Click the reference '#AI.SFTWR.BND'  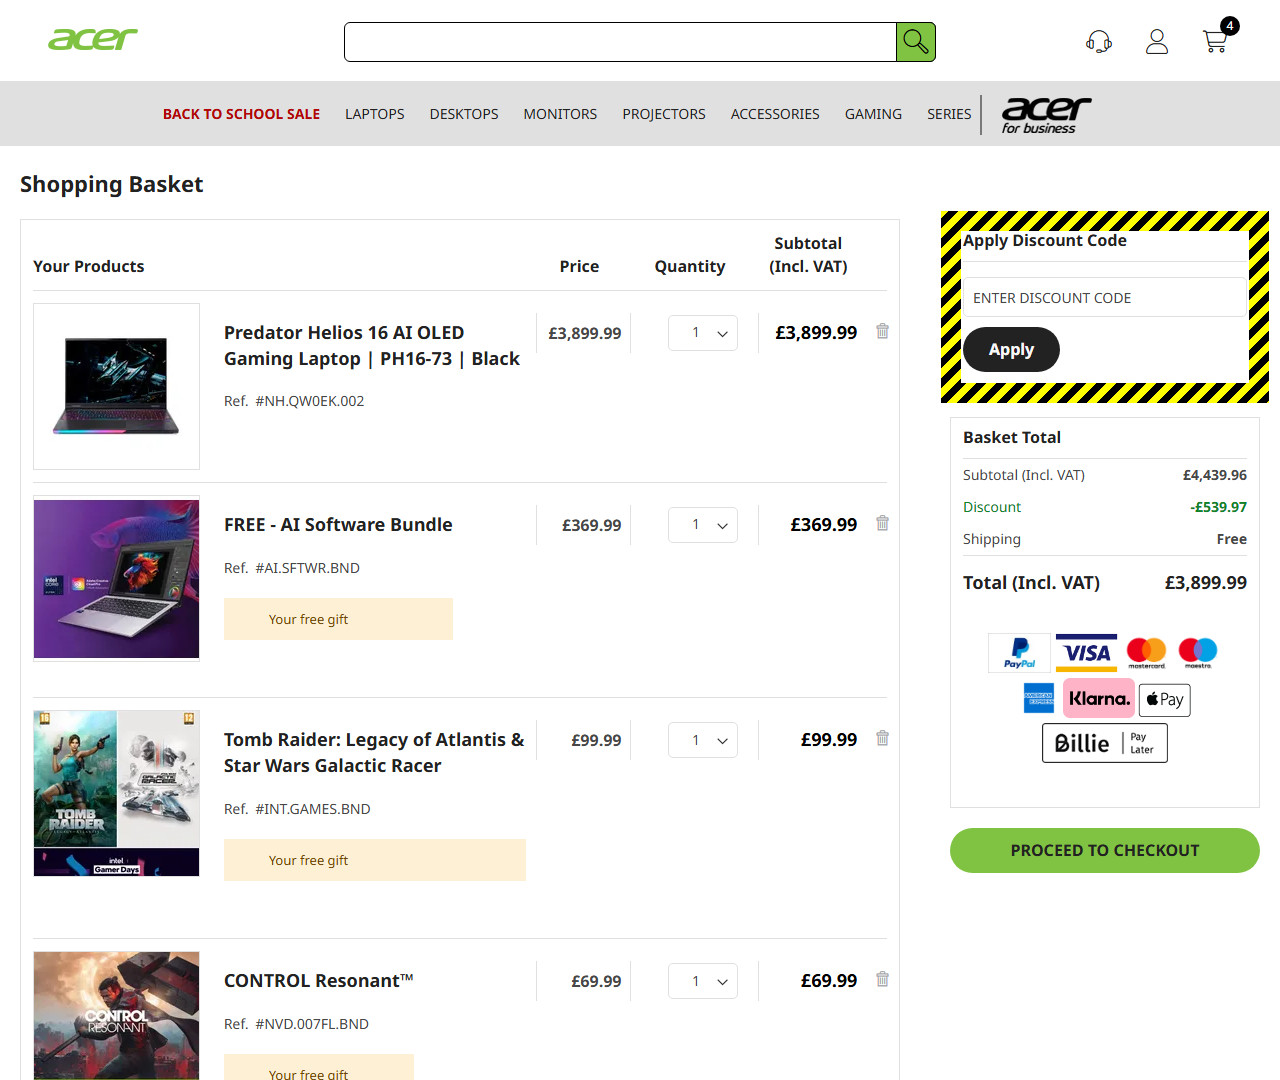[x=308, y=568]
